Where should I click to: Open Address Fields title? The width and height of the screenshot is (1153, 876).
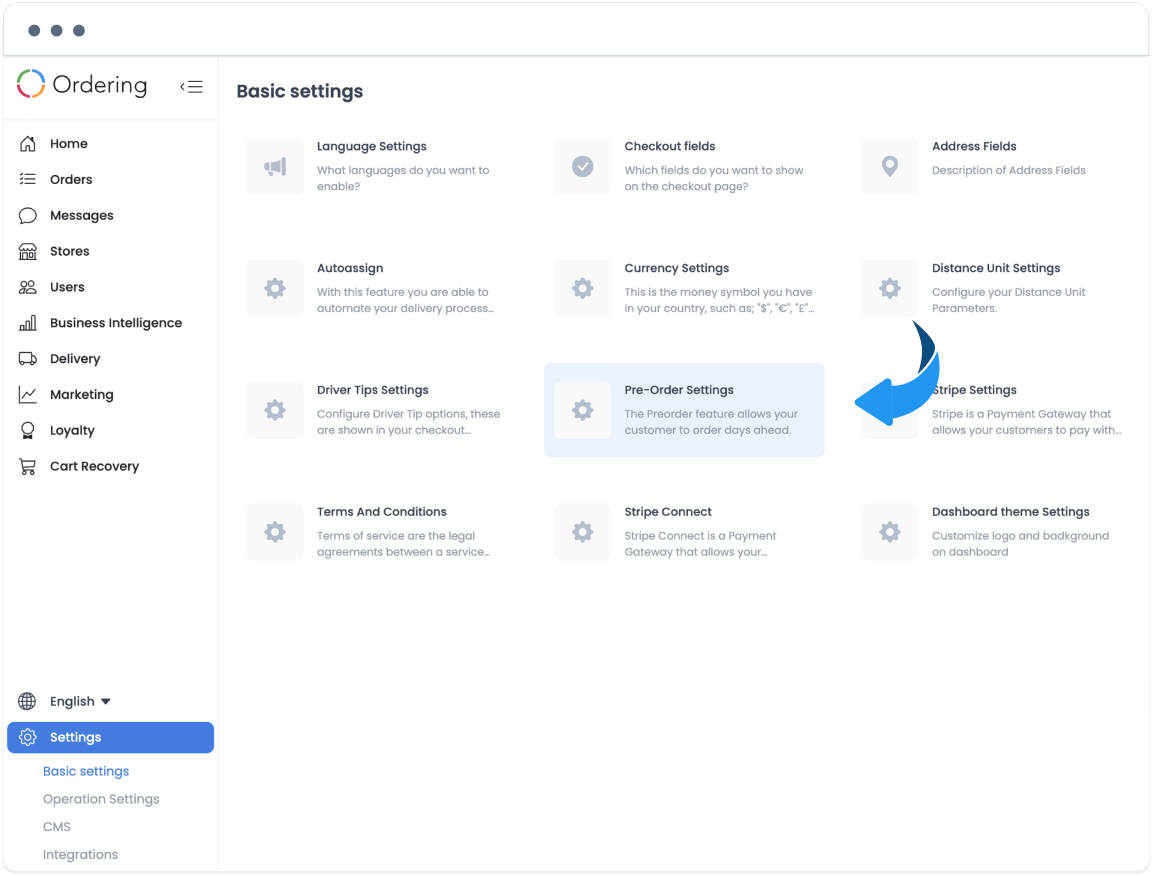(974, 146)
